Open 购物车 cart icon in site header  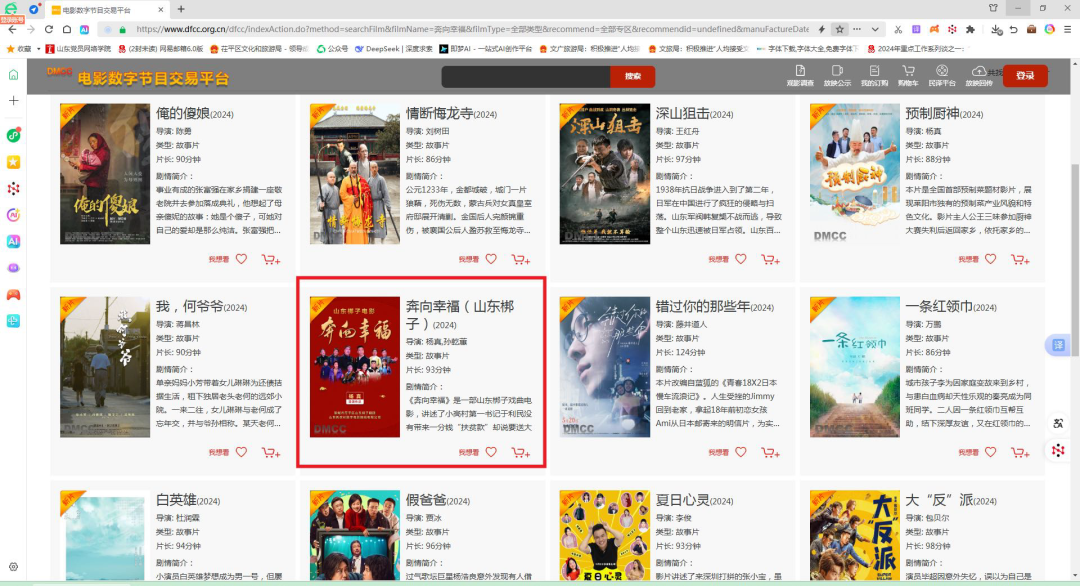pyautogui.click(x=908, y=75)
